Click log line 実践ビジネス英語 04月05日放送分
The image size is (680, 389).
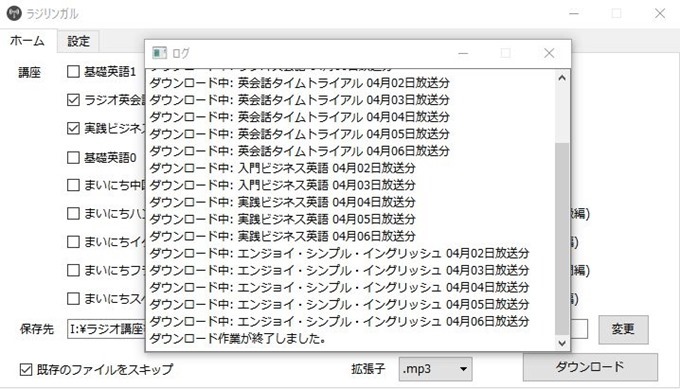(x=283, y=219)
